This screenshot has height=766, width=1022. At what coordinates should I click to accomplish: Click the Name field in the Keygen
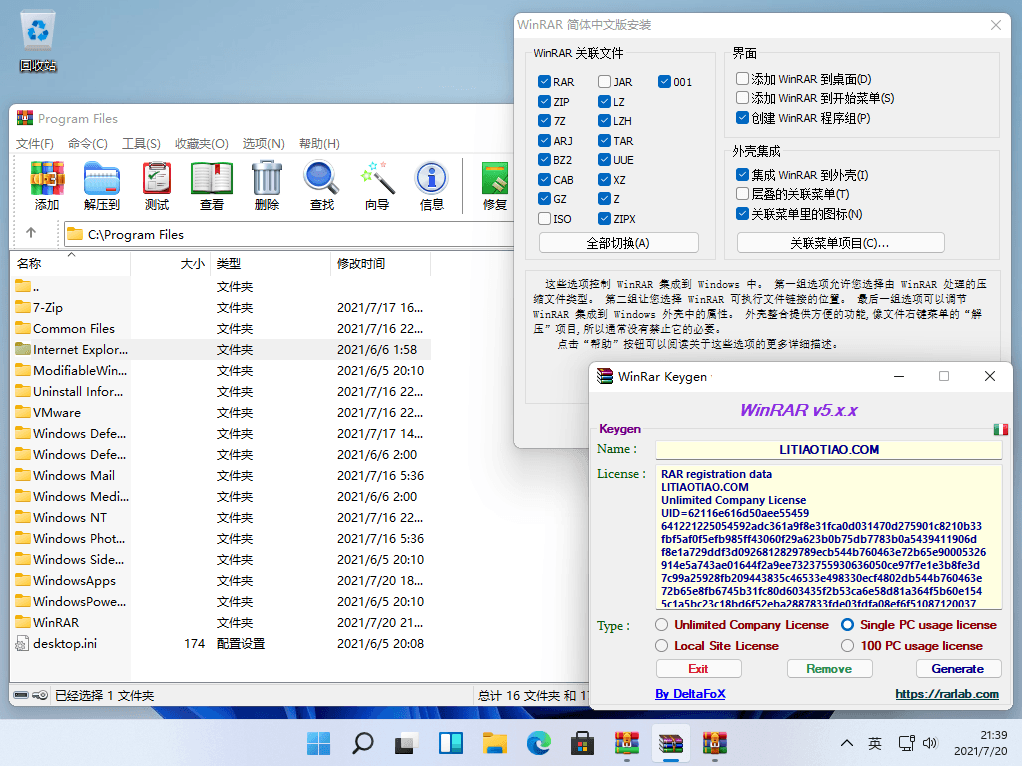pyautogui.click(x=828, y=449)
